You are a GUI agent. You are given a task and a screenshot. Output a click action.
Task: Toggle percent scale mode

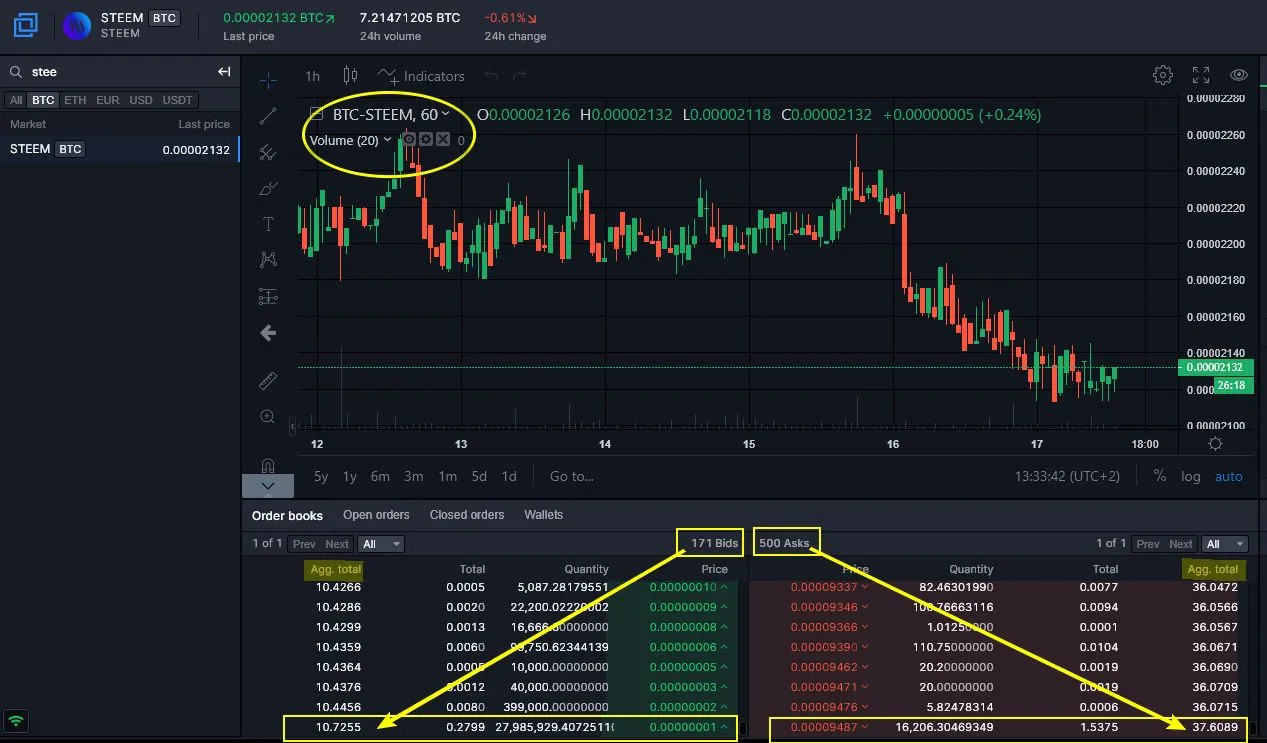[x=1159, y=476]
